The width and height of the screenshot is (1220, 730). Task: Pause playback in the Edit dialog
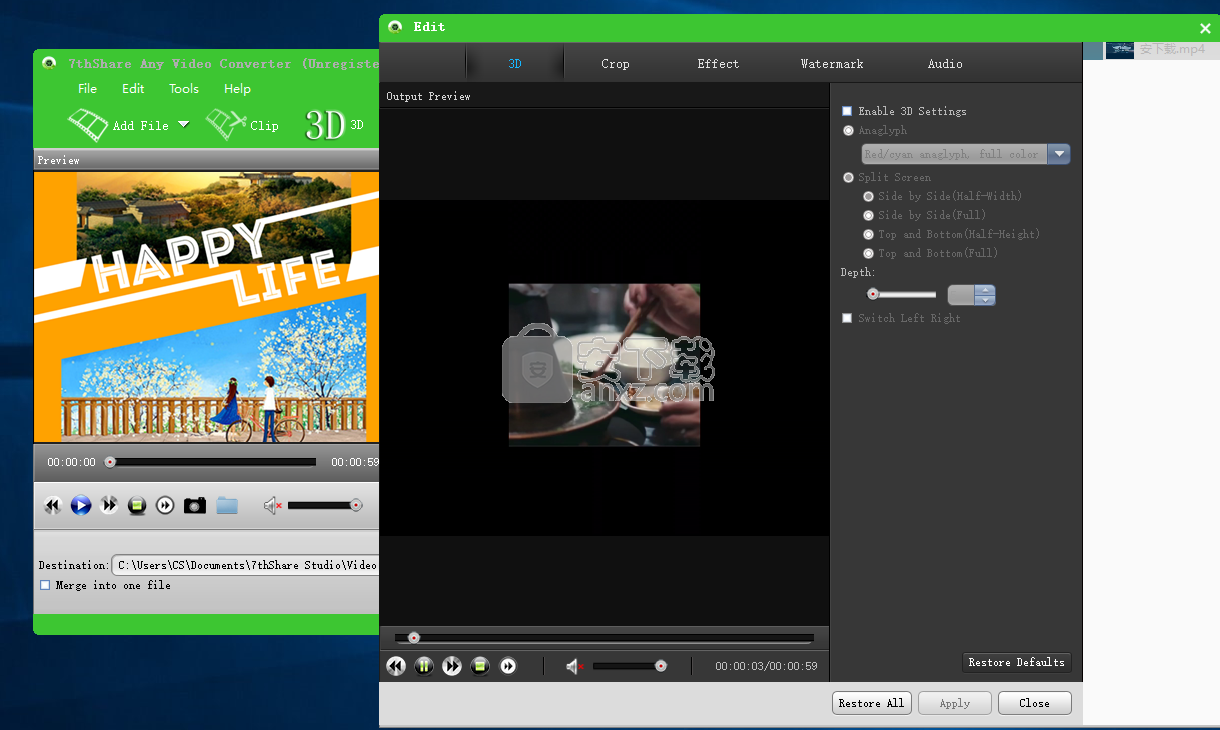424,666
